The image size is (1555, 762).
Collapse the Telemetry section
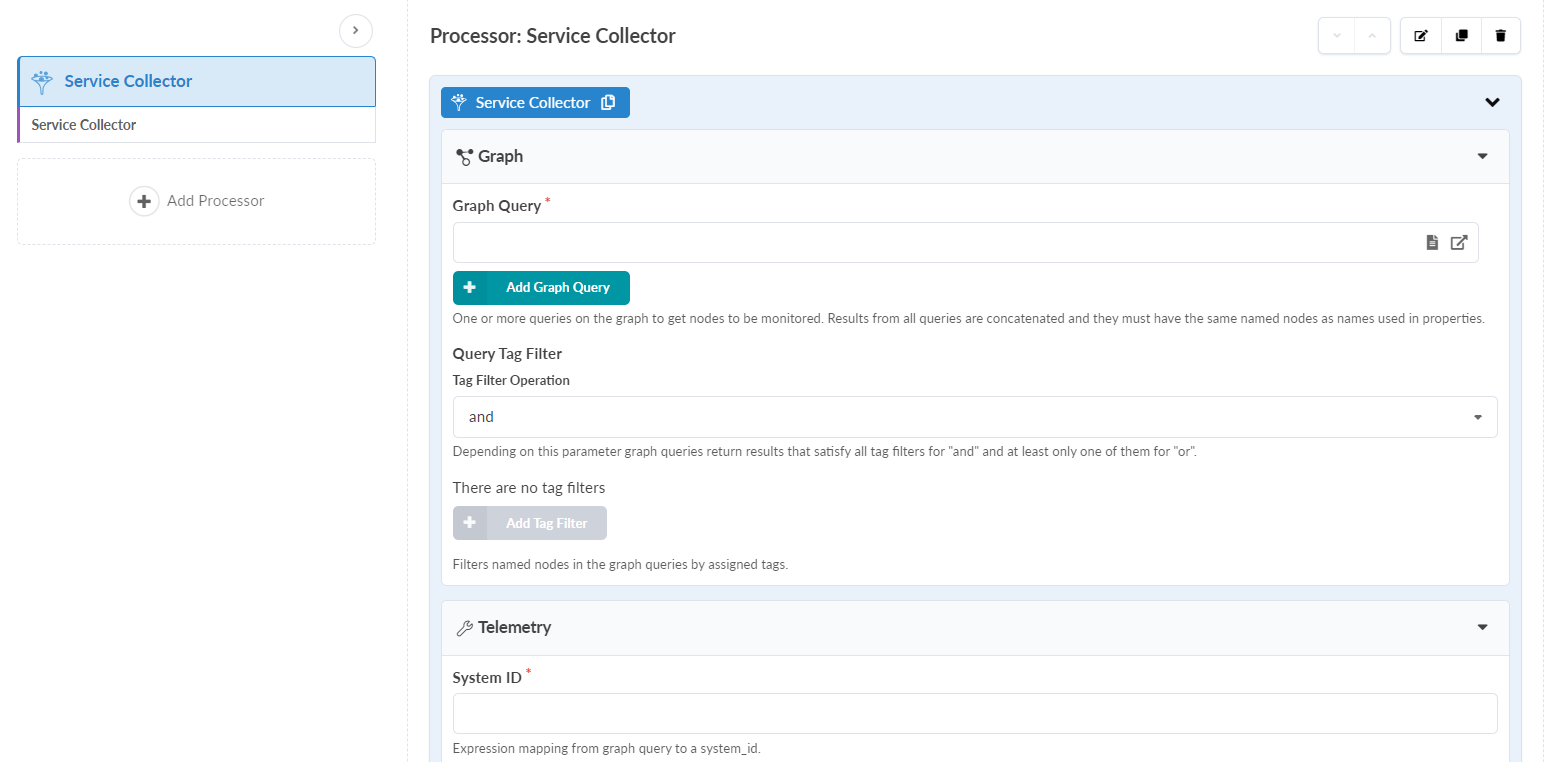[1482, 627]
